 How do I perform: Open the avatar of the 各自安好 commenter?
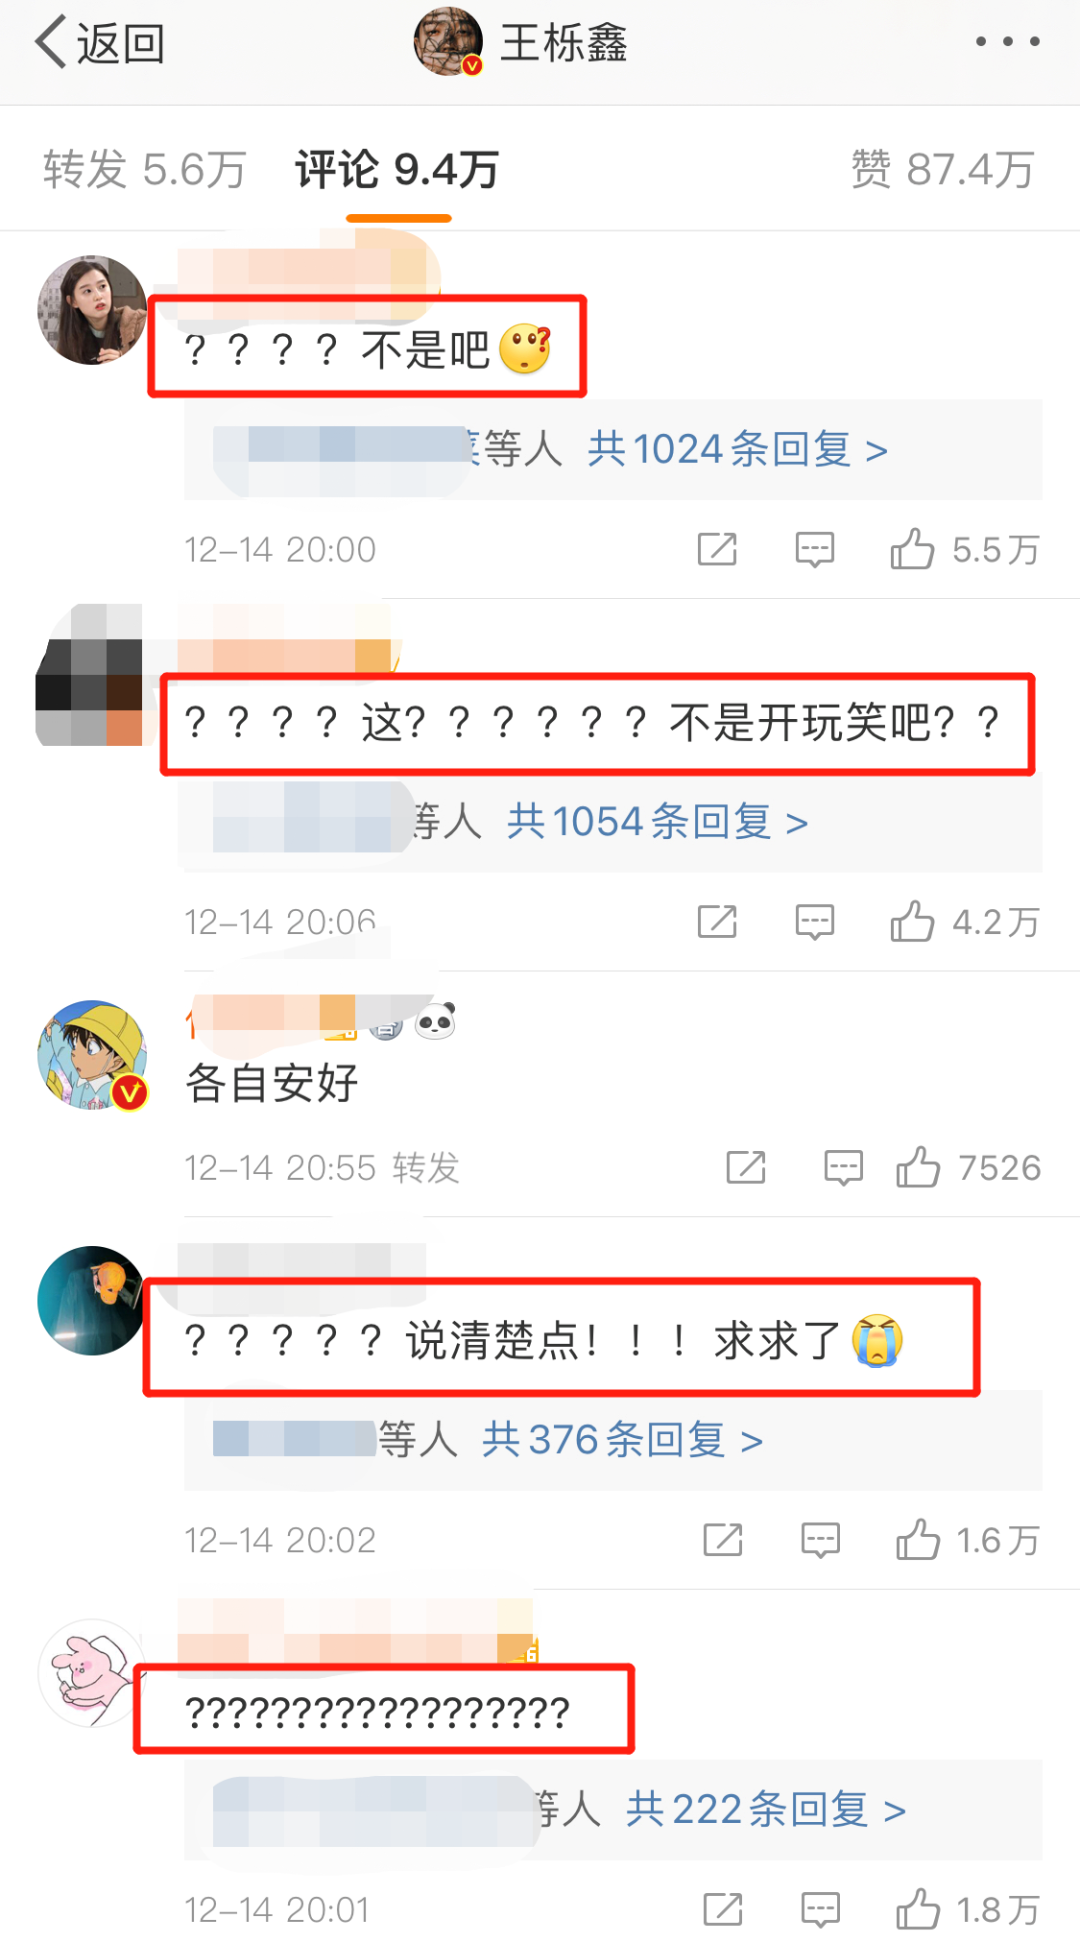pos(92,1055)
